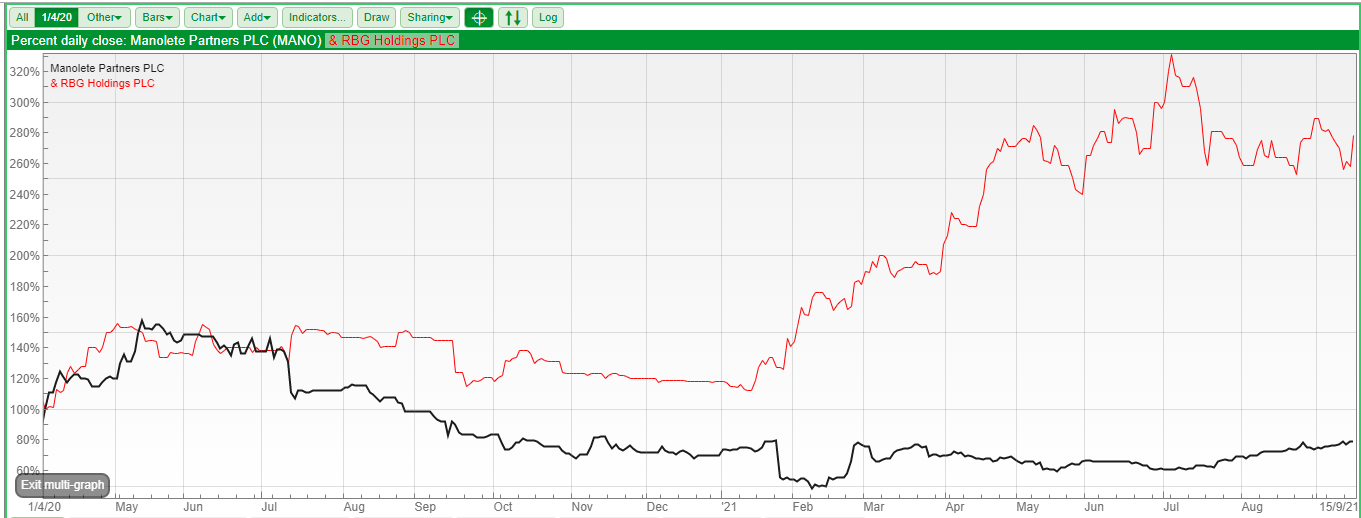This screenshot has height=518, width=1361.
Task: Click the Draw button
Action: (376, 17)
